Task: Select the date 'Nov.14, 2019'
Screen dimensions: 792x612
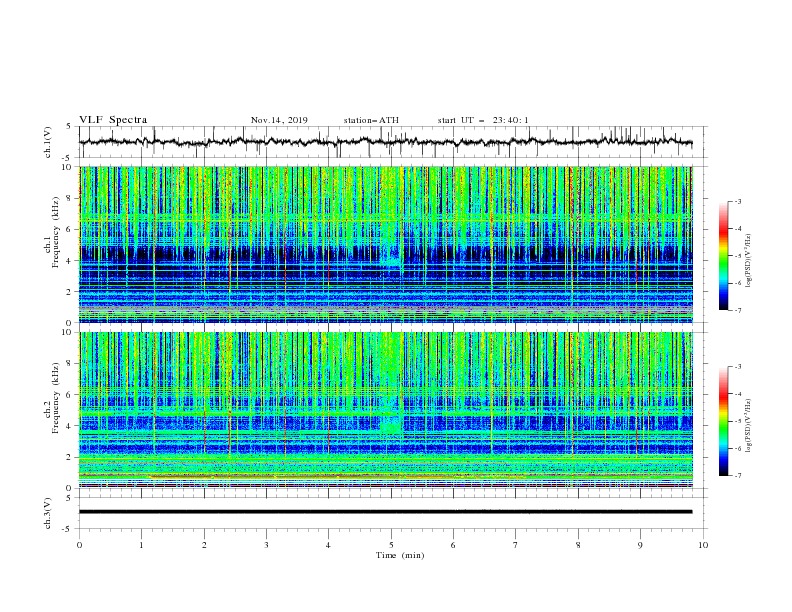Action: [279, 120]
